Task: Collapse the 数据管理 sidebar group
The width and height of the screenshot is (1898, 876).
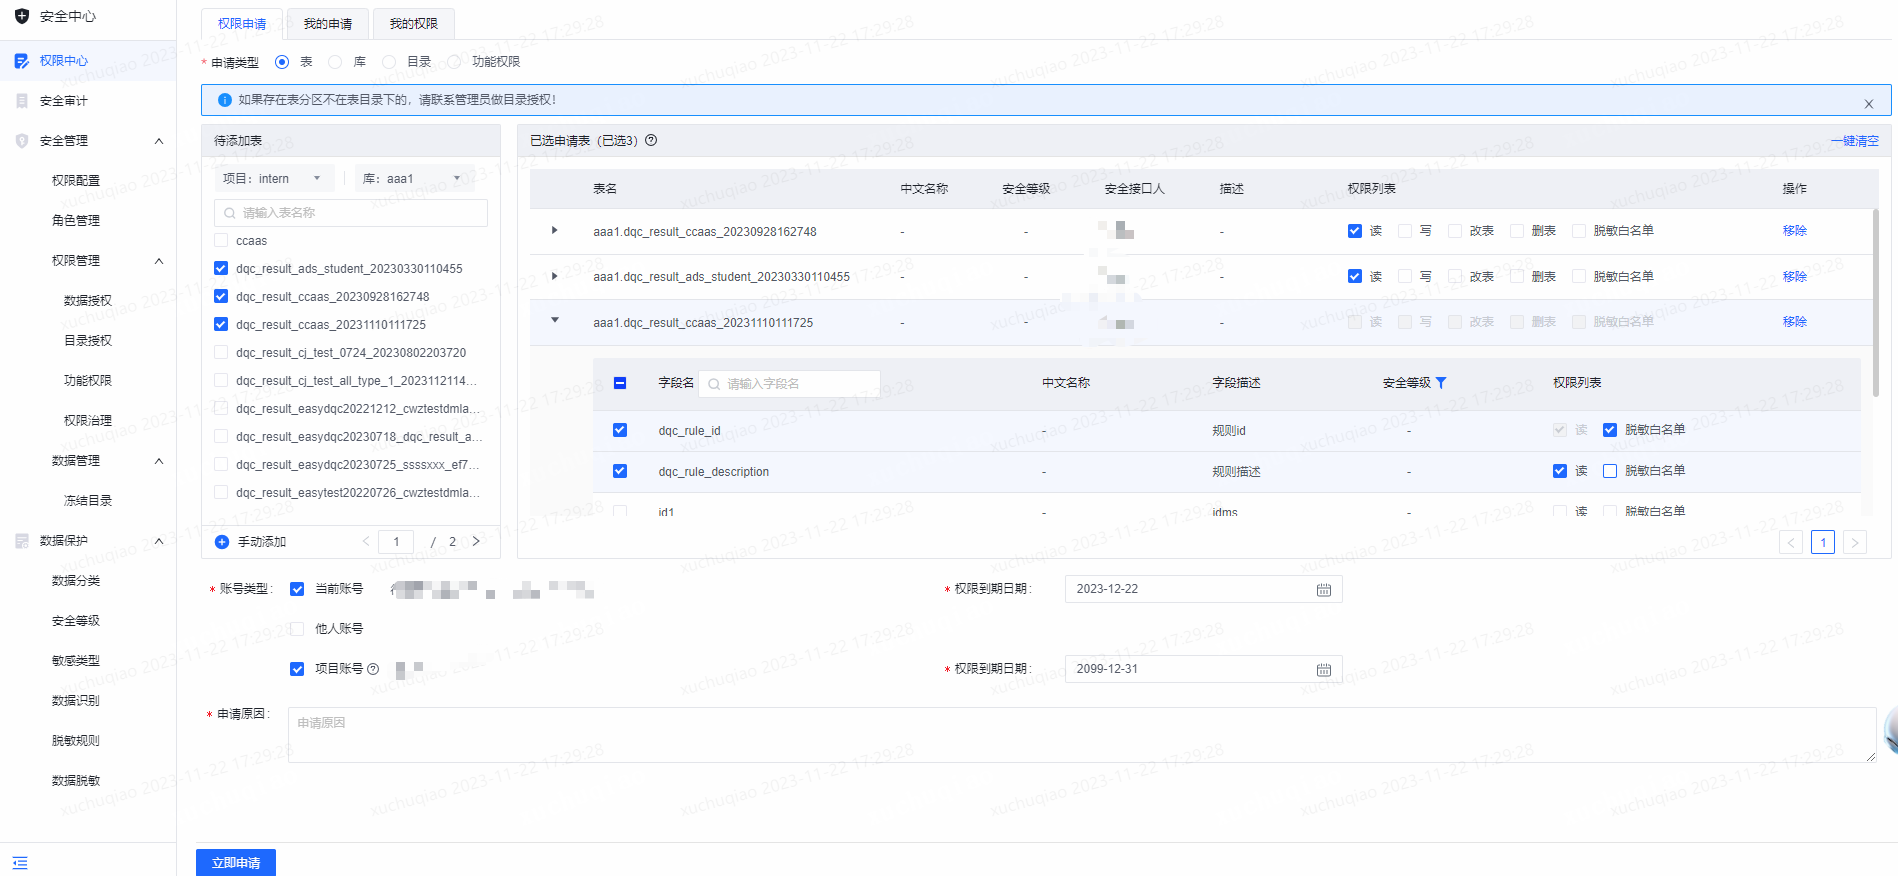Action: pos(159,461)
